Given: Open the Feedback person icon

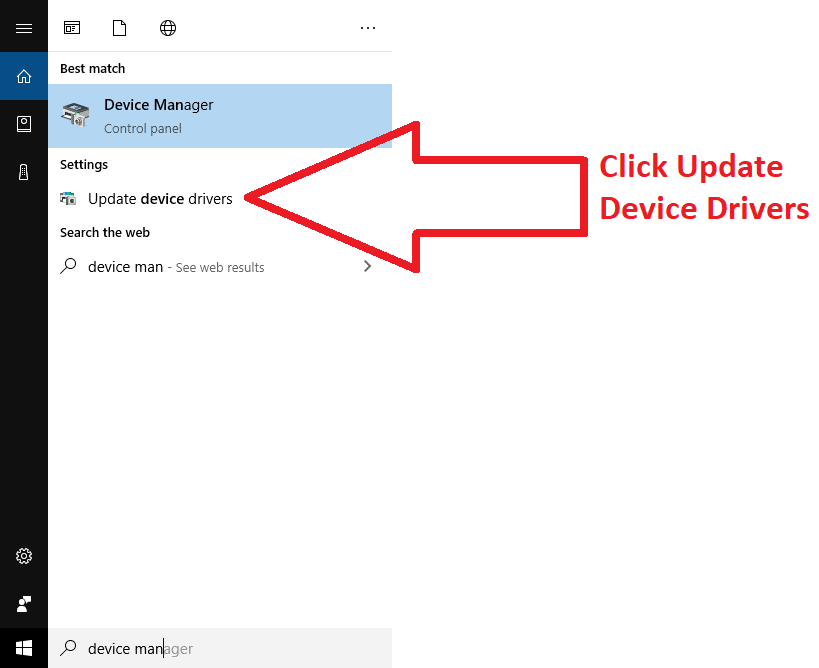Looking at the screenshot, I should click(x=24, y=604).
